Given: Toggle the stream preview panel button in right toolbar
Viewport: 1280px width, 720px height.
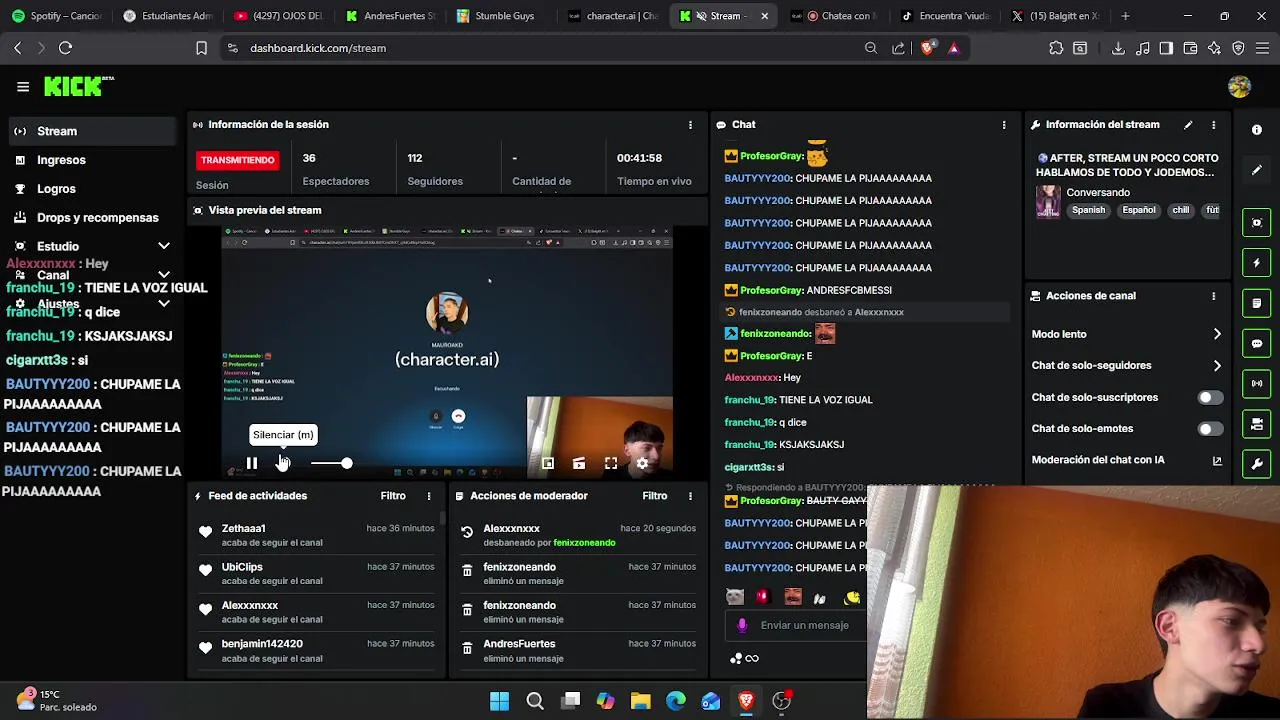Looking at the screenshot, I should [x=1257, y=222].
